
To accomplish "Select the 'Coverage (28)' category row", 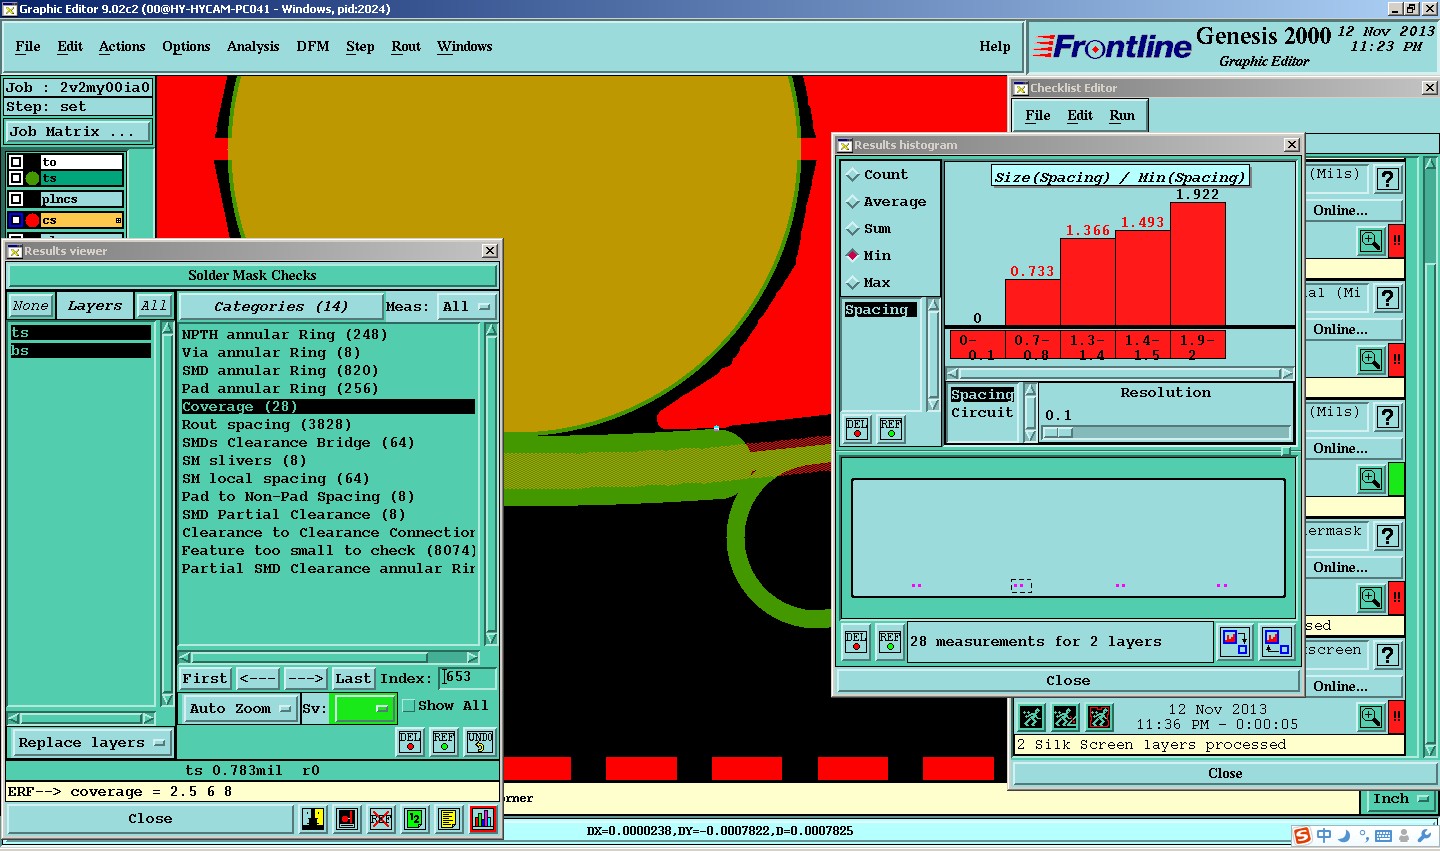I will [x=328, y=407].
